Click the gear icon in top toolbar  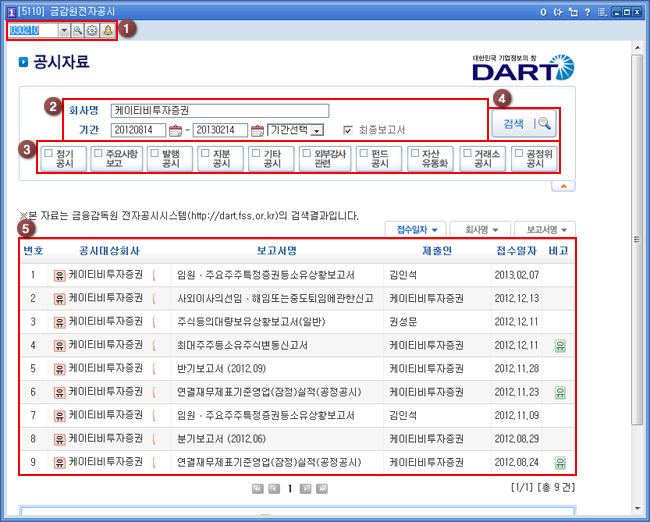click(92, 31)
